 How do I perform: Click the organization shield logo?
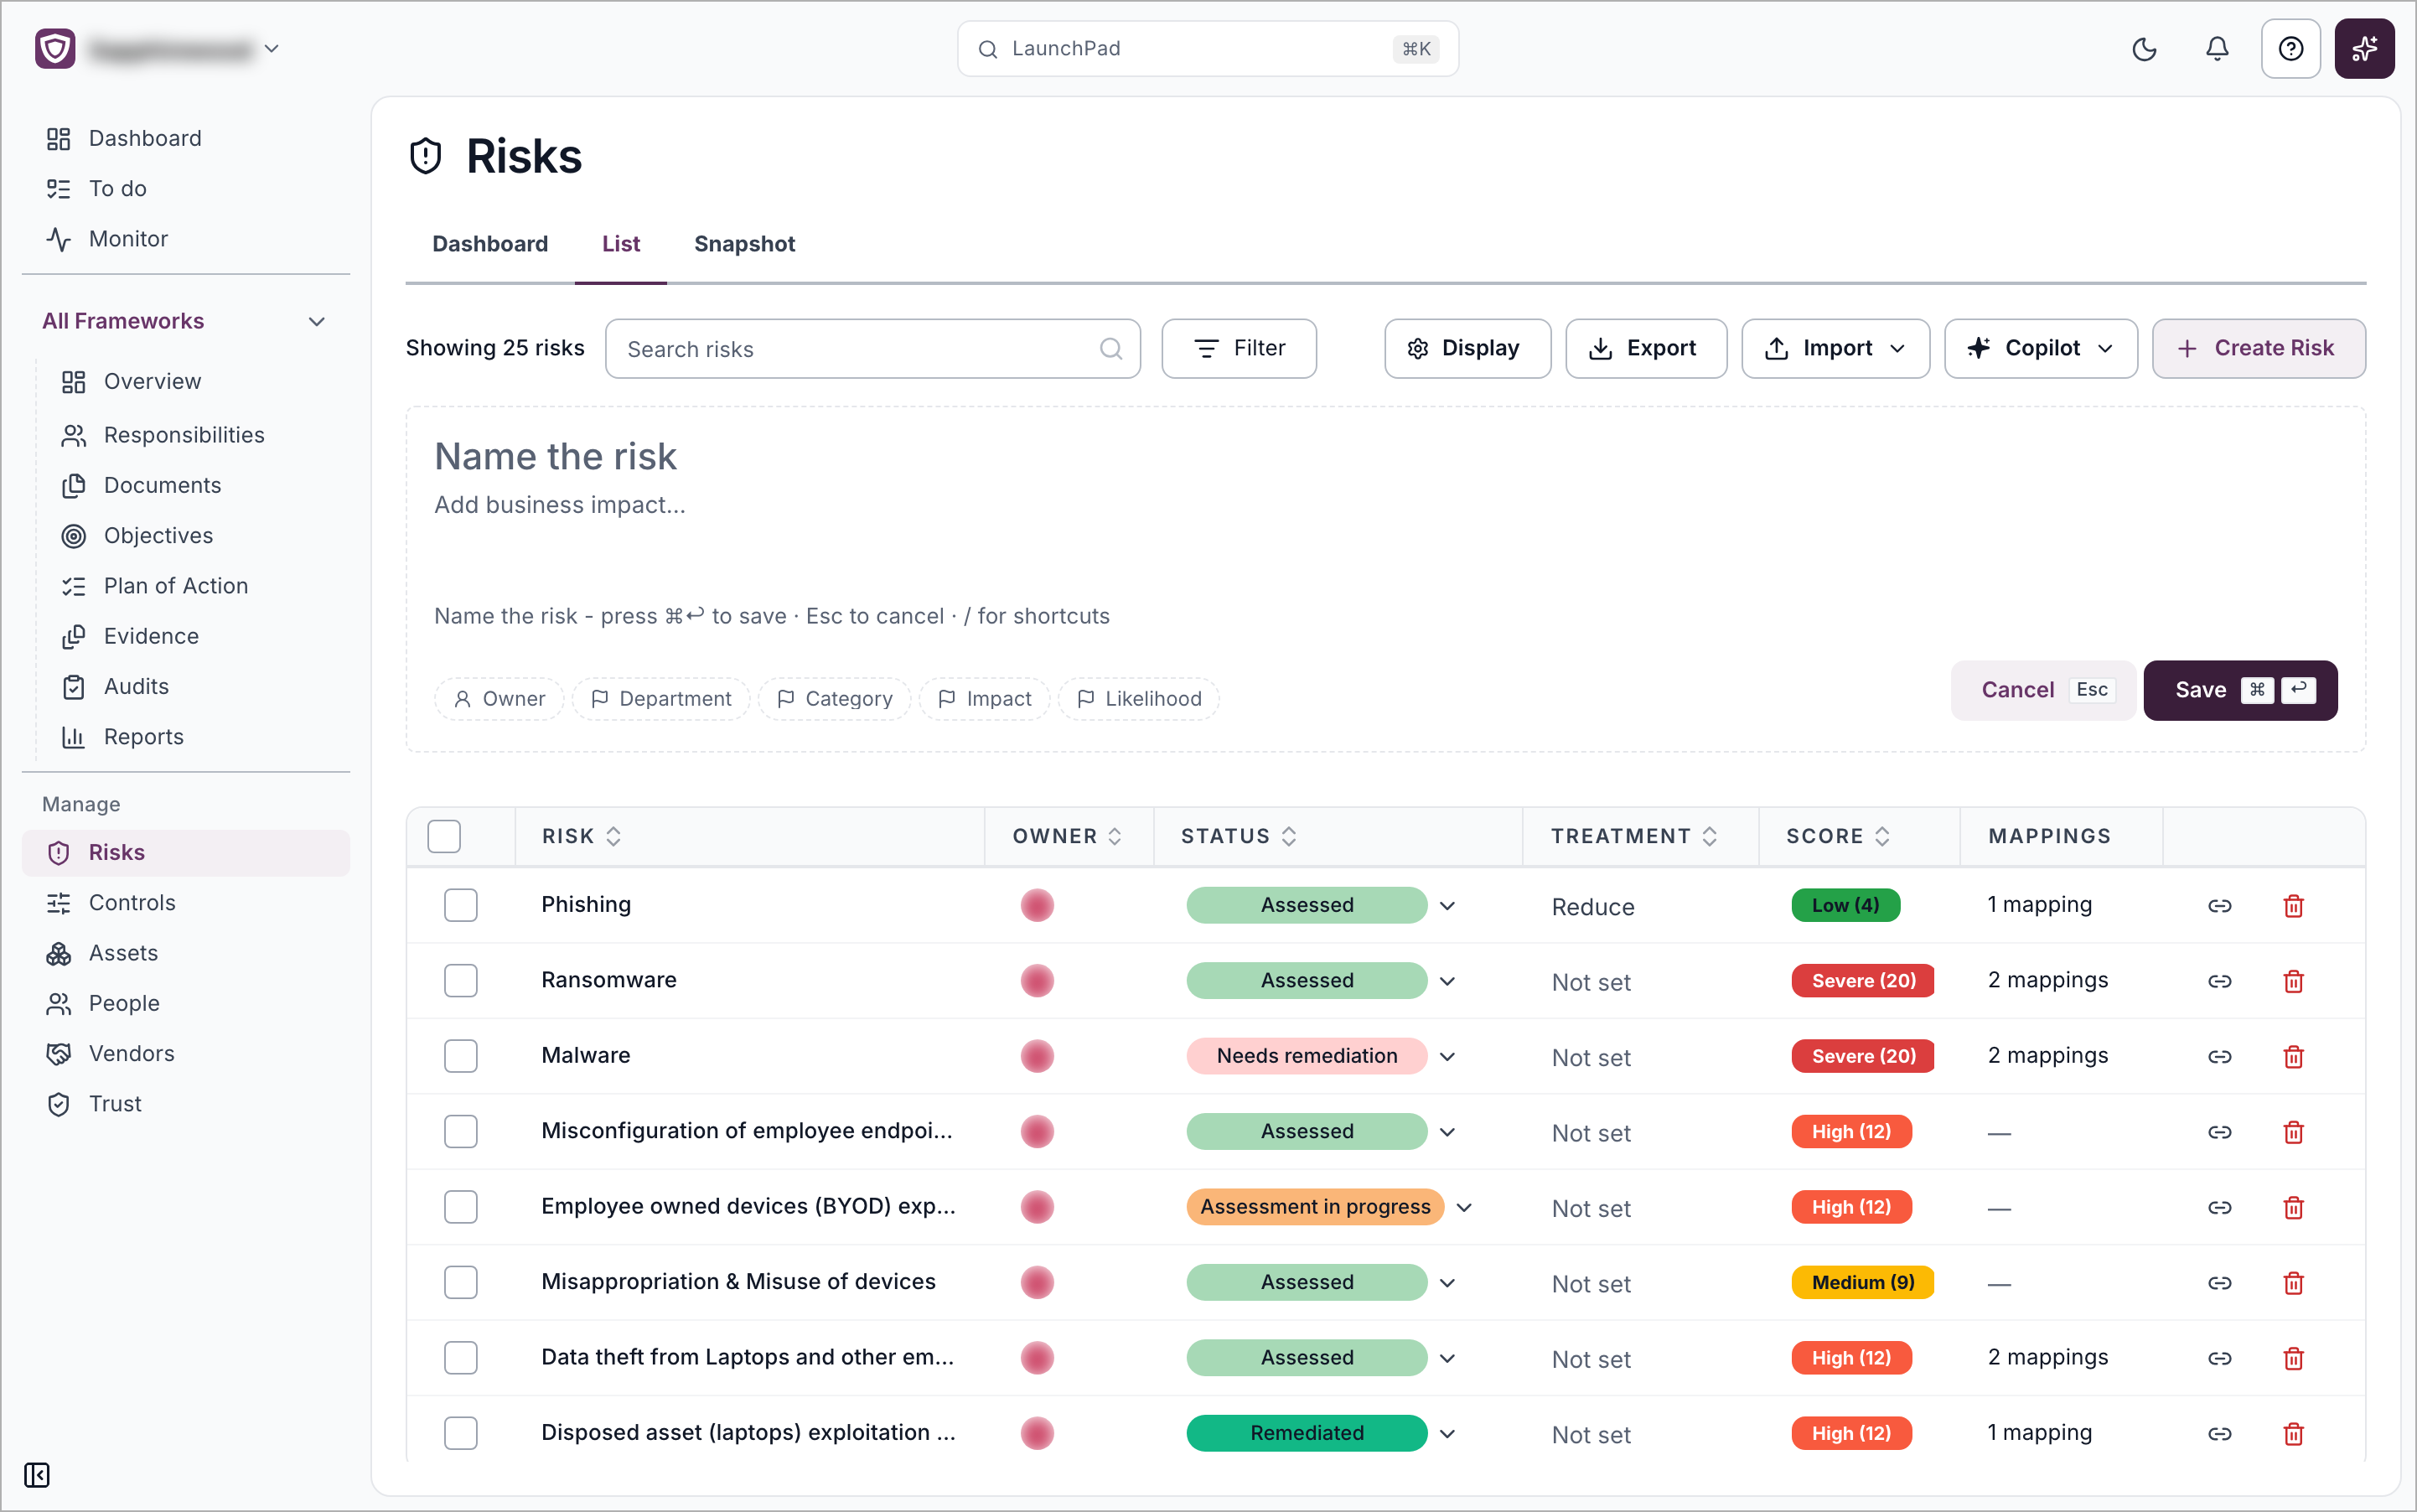pos(55,49)
